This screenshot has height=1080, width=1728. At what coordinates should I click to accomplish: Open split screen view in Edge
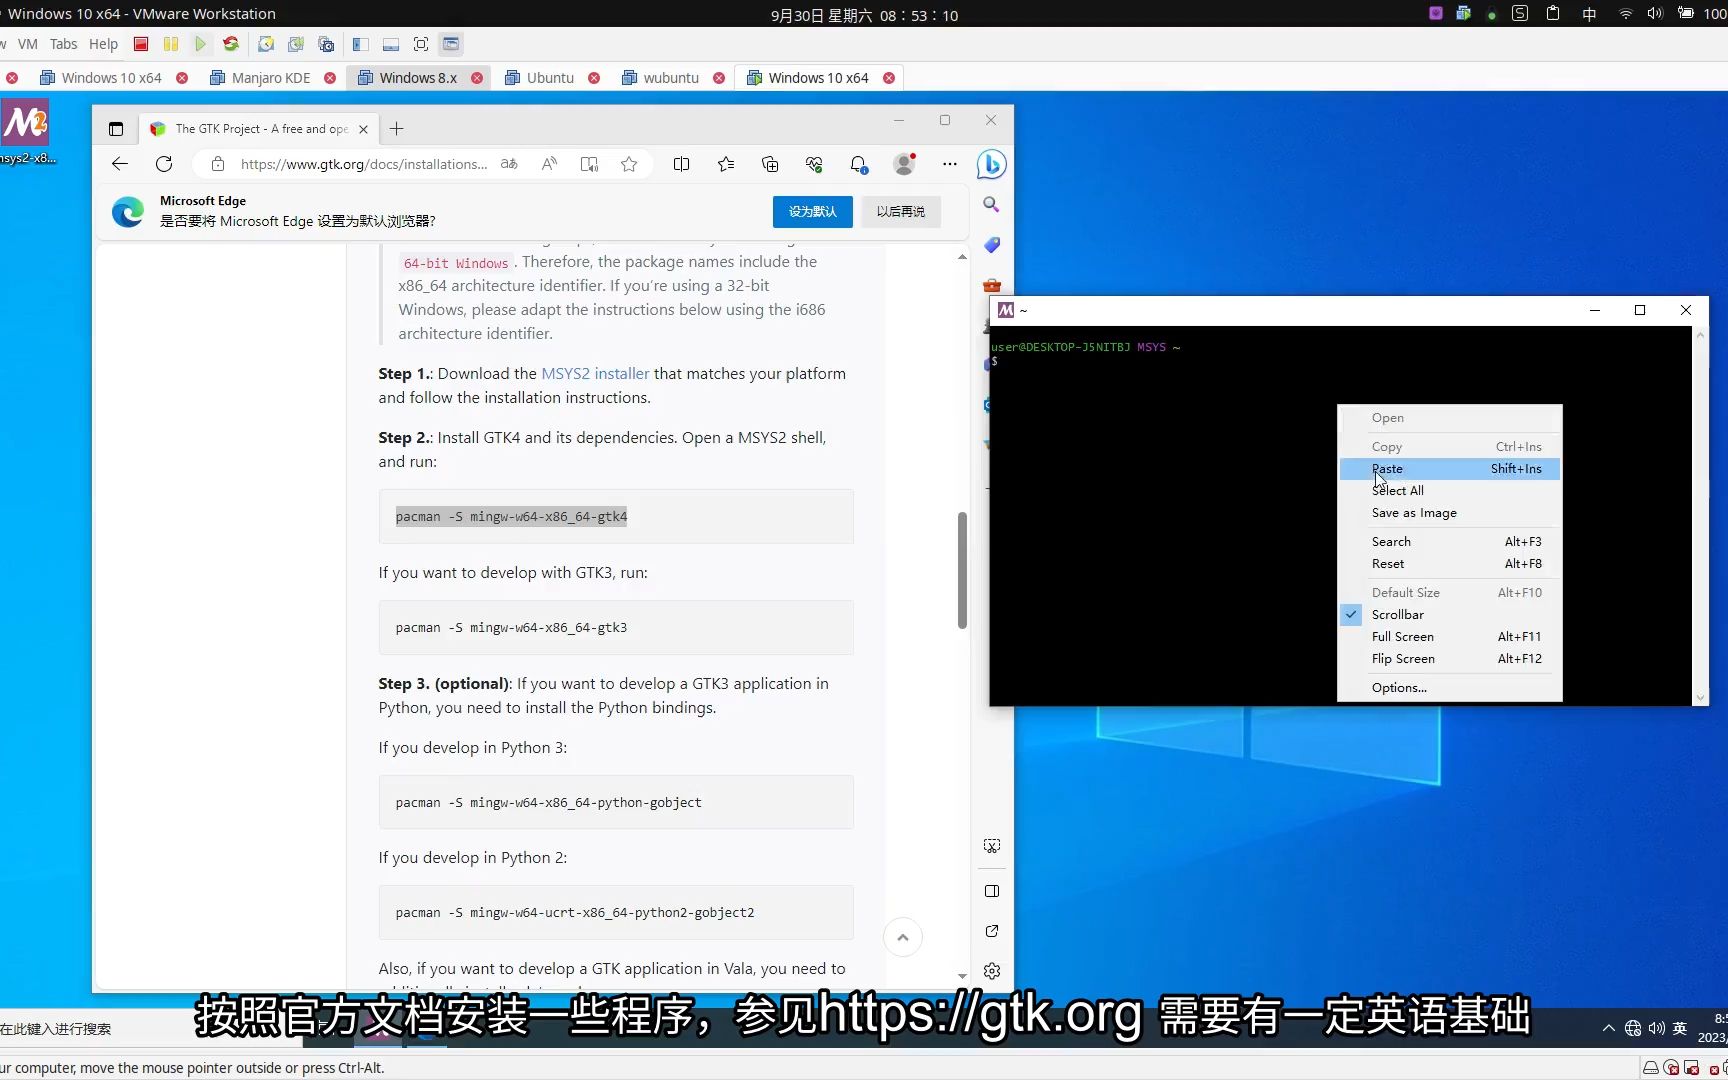pos(681,164)
